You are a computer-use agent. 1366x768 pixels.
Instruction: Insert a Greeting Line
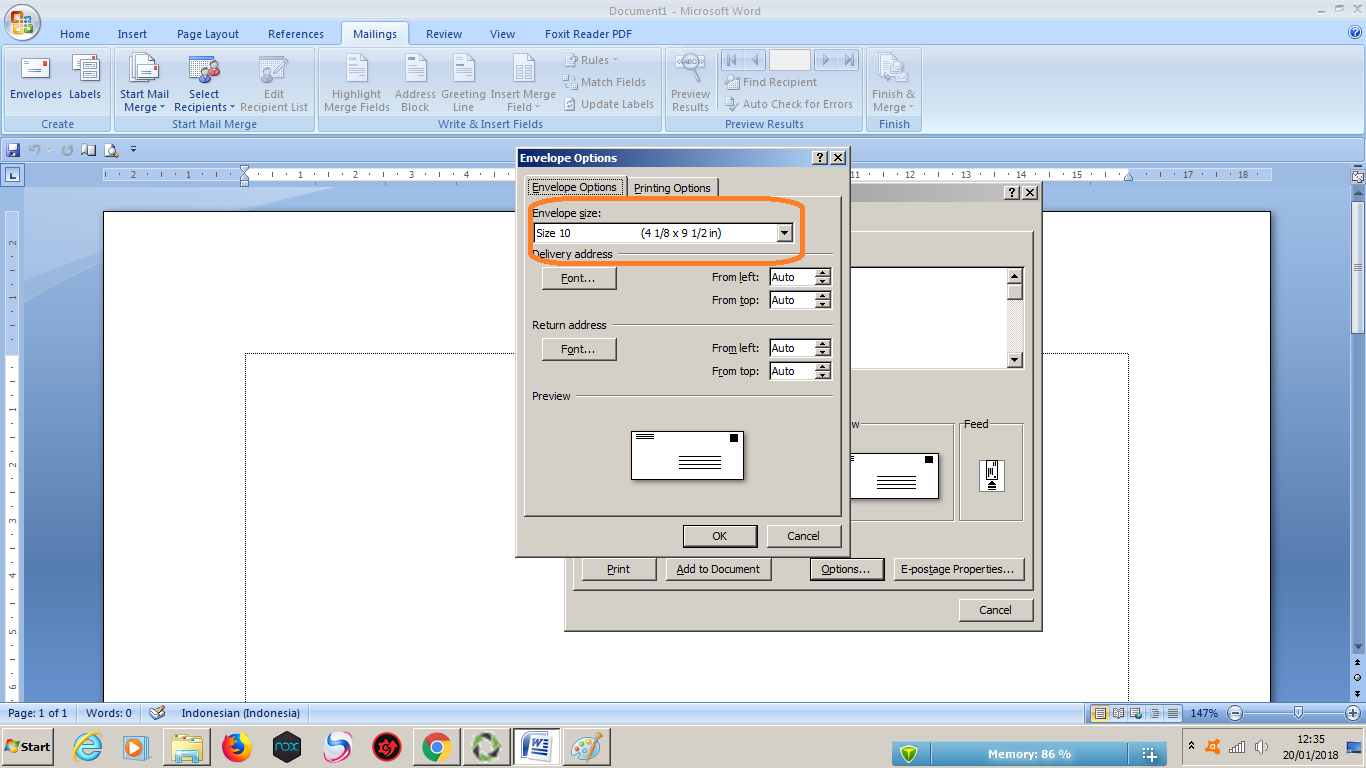point(462,84)
